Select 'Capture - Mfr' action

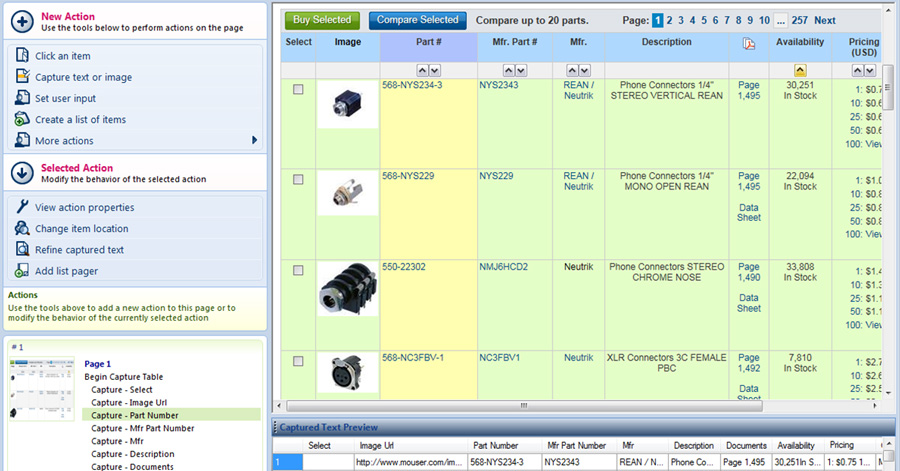pyautogui.click(x=117, y=441)
